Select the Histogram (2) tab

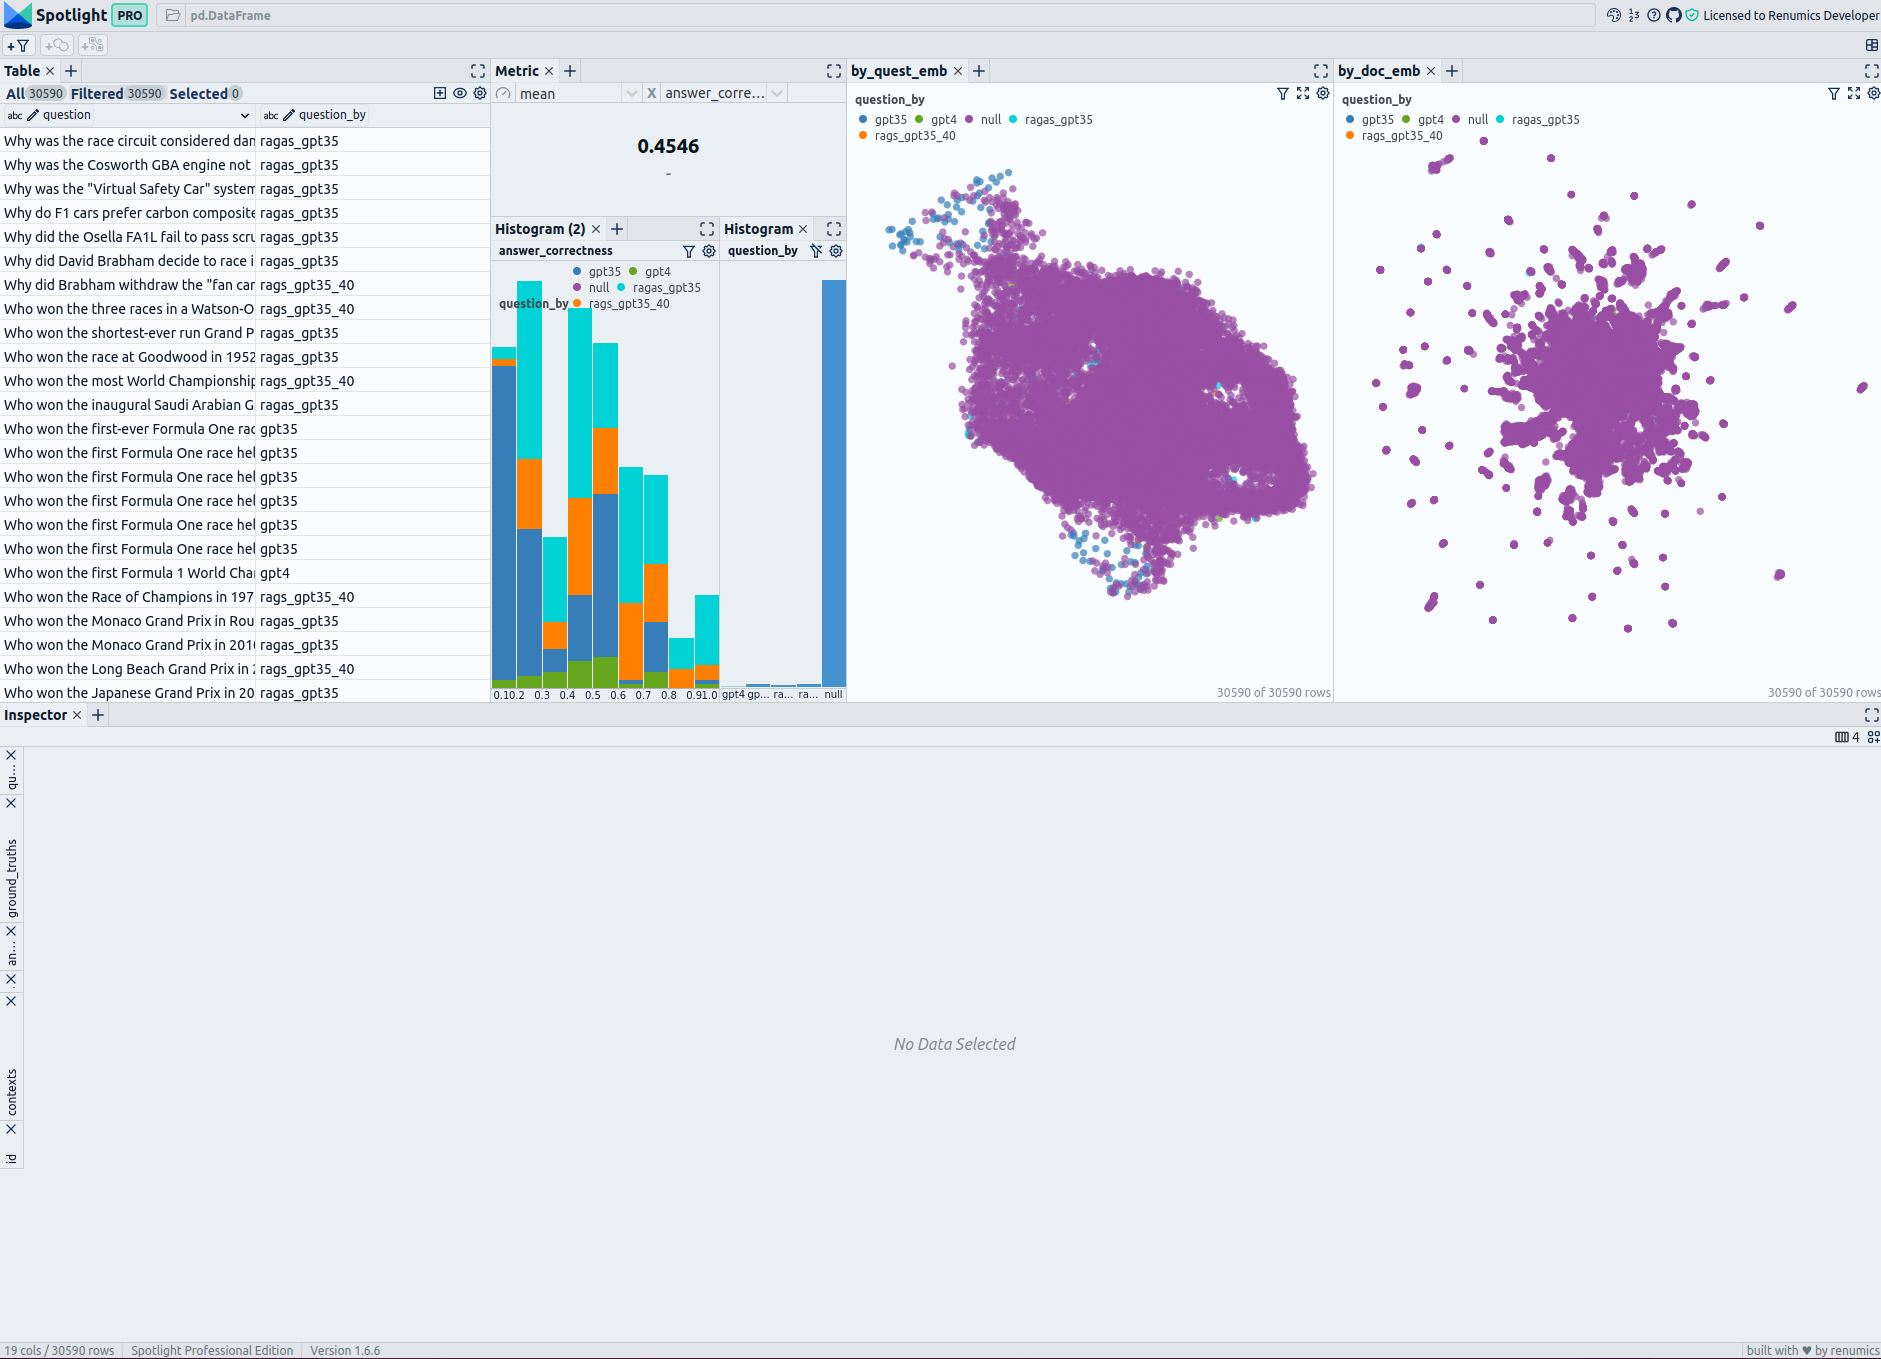tap(540, 229)
